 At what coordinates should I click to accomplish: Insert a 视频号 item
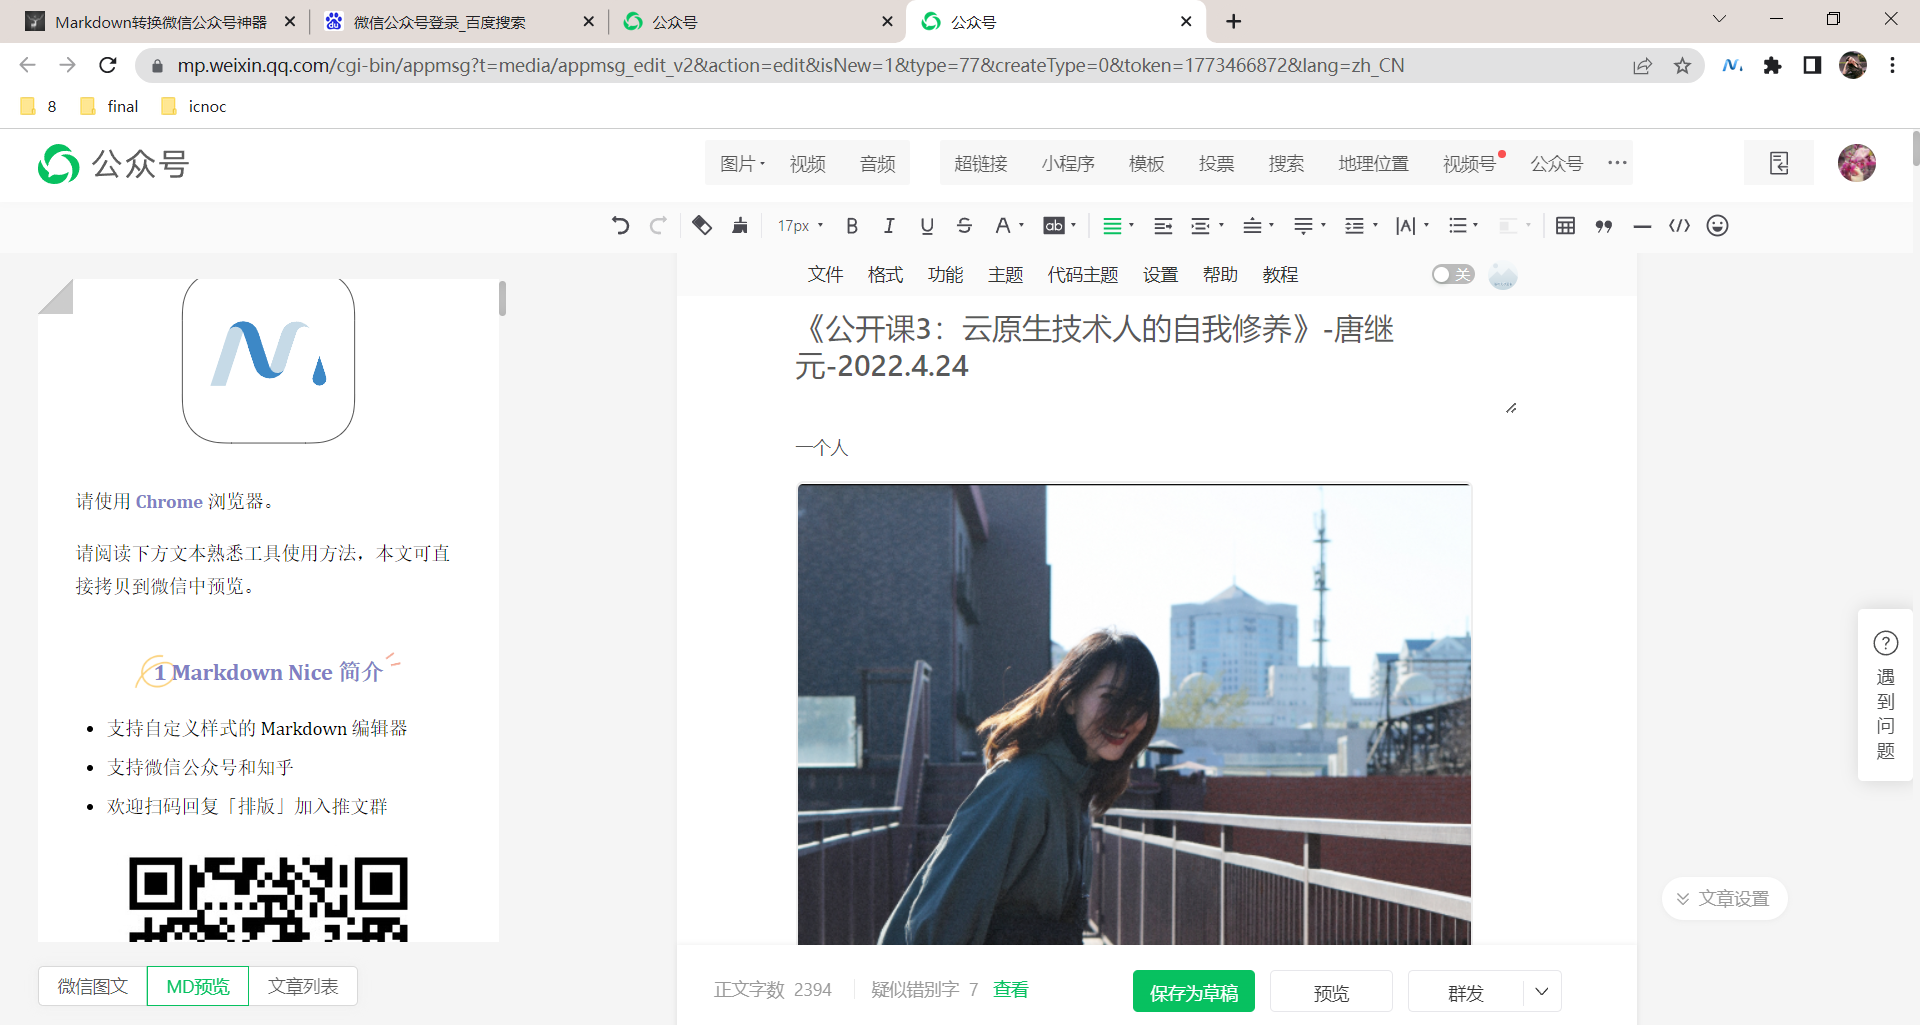pyautogui.click(x=1469, y=163)
